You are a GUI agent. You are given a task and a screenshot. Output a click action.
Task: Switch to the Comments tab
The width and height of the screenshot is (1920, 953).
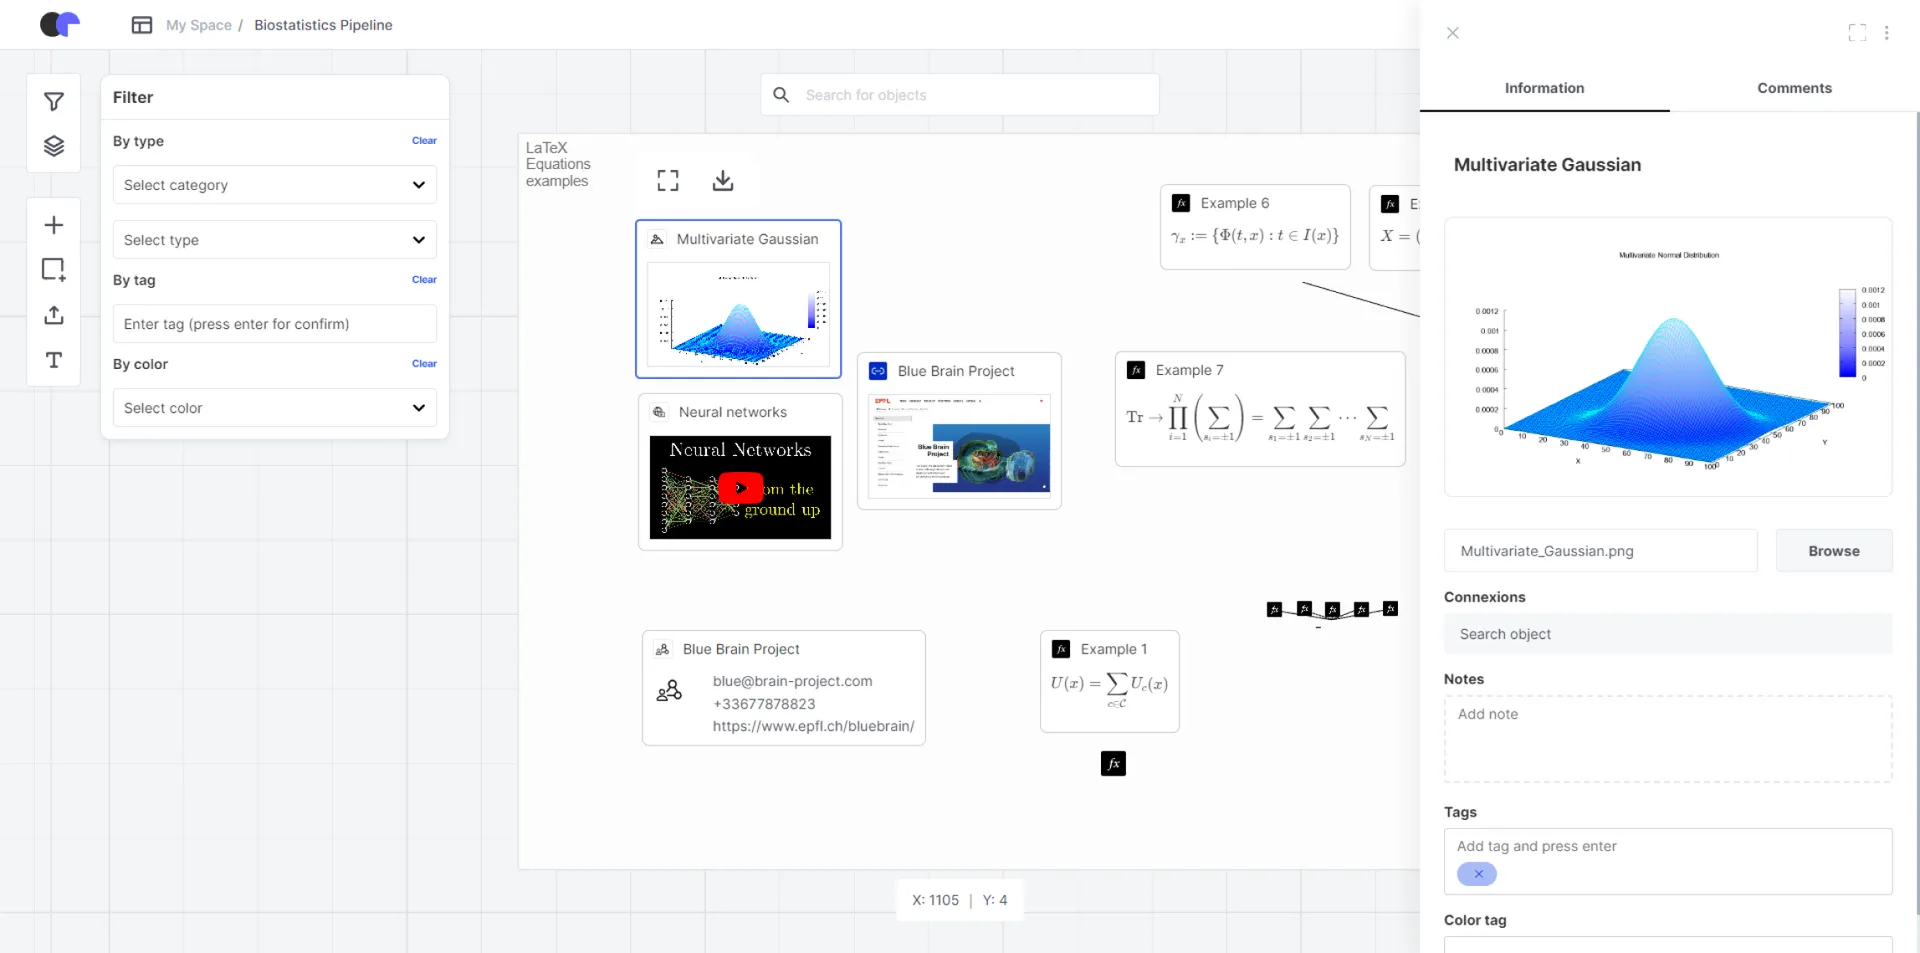click(1794, 88)
